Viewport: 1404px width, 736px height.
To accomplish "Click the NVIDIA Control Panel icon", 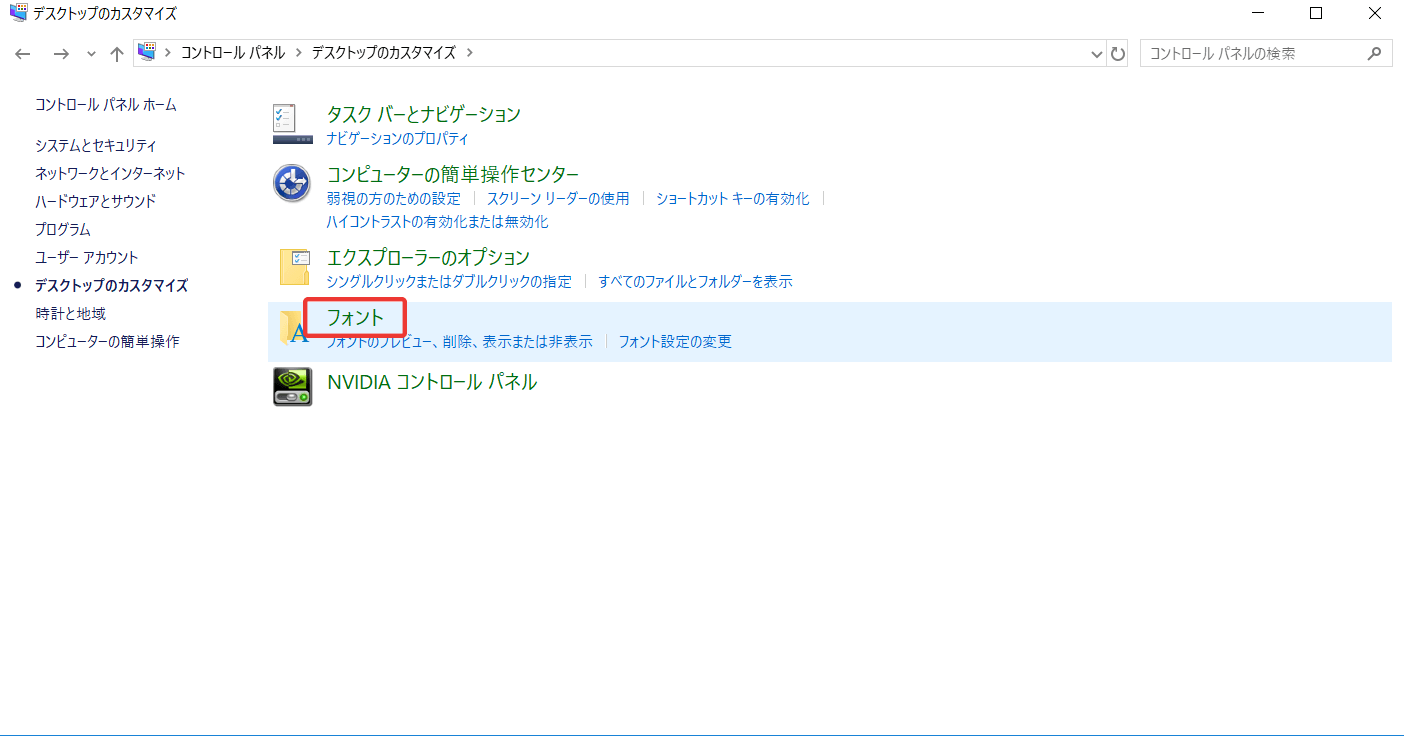I will (x=292, y=387).
